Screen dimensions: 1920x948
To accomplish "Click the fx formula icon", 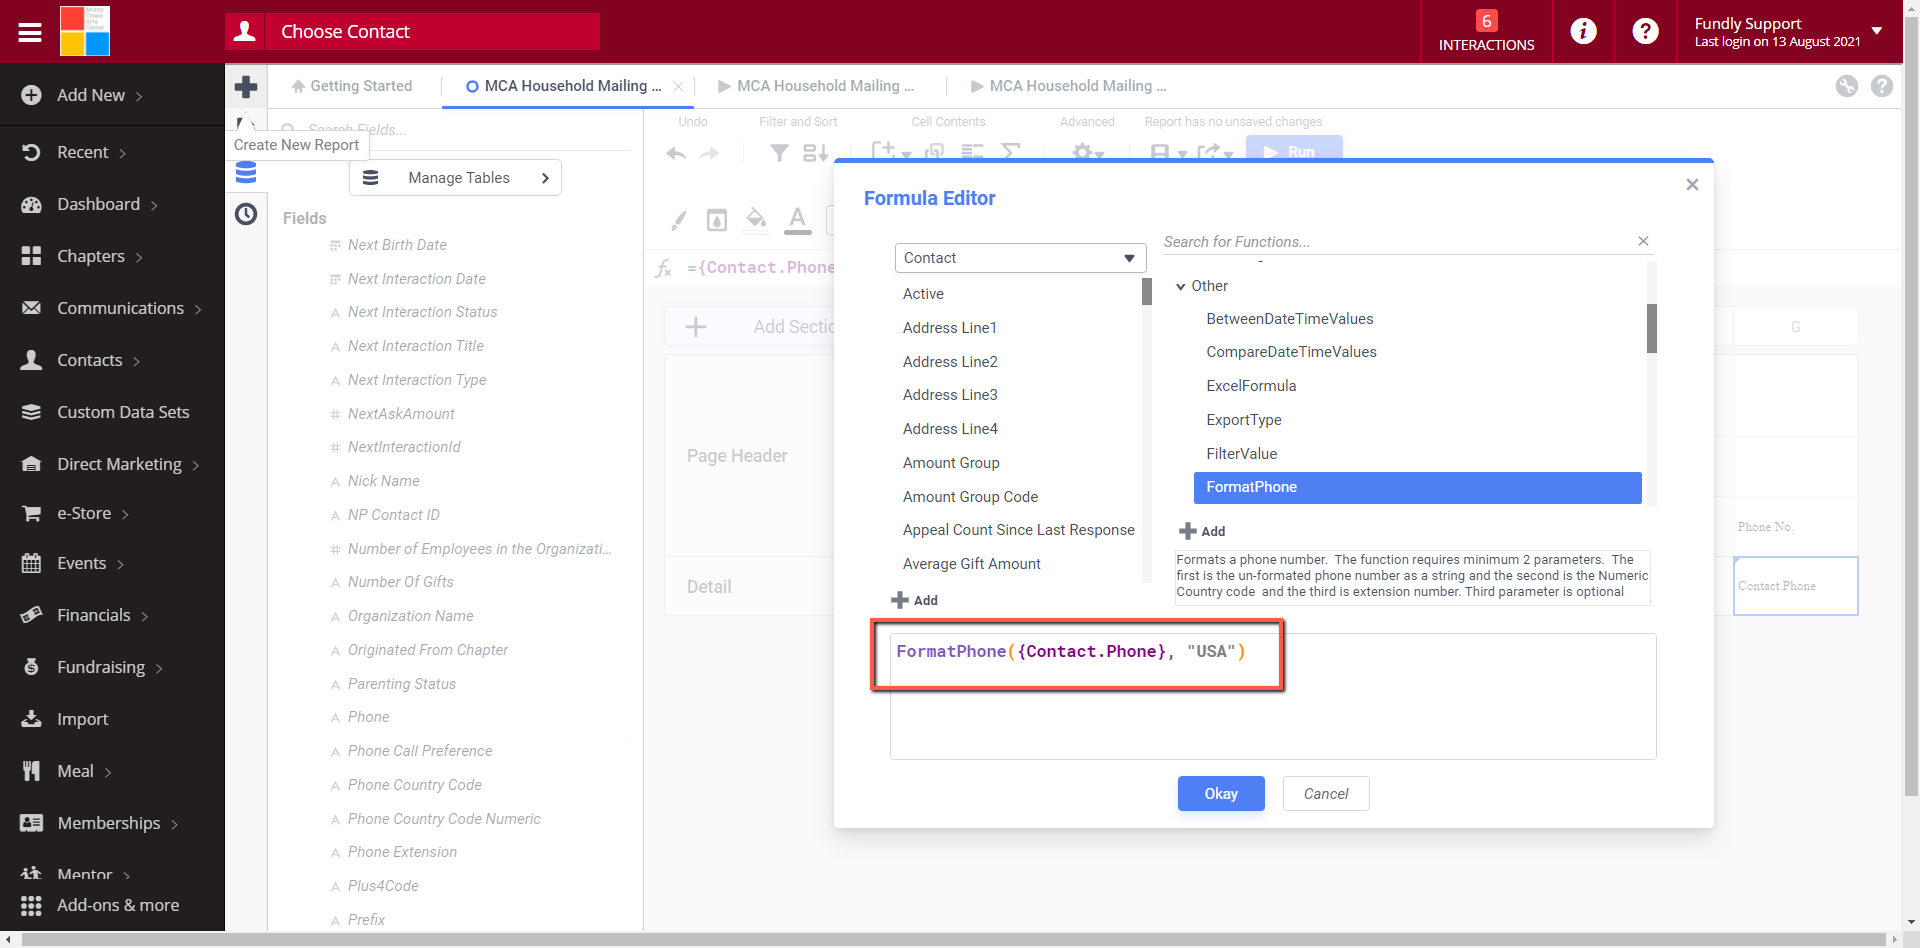I will point(663,268).
